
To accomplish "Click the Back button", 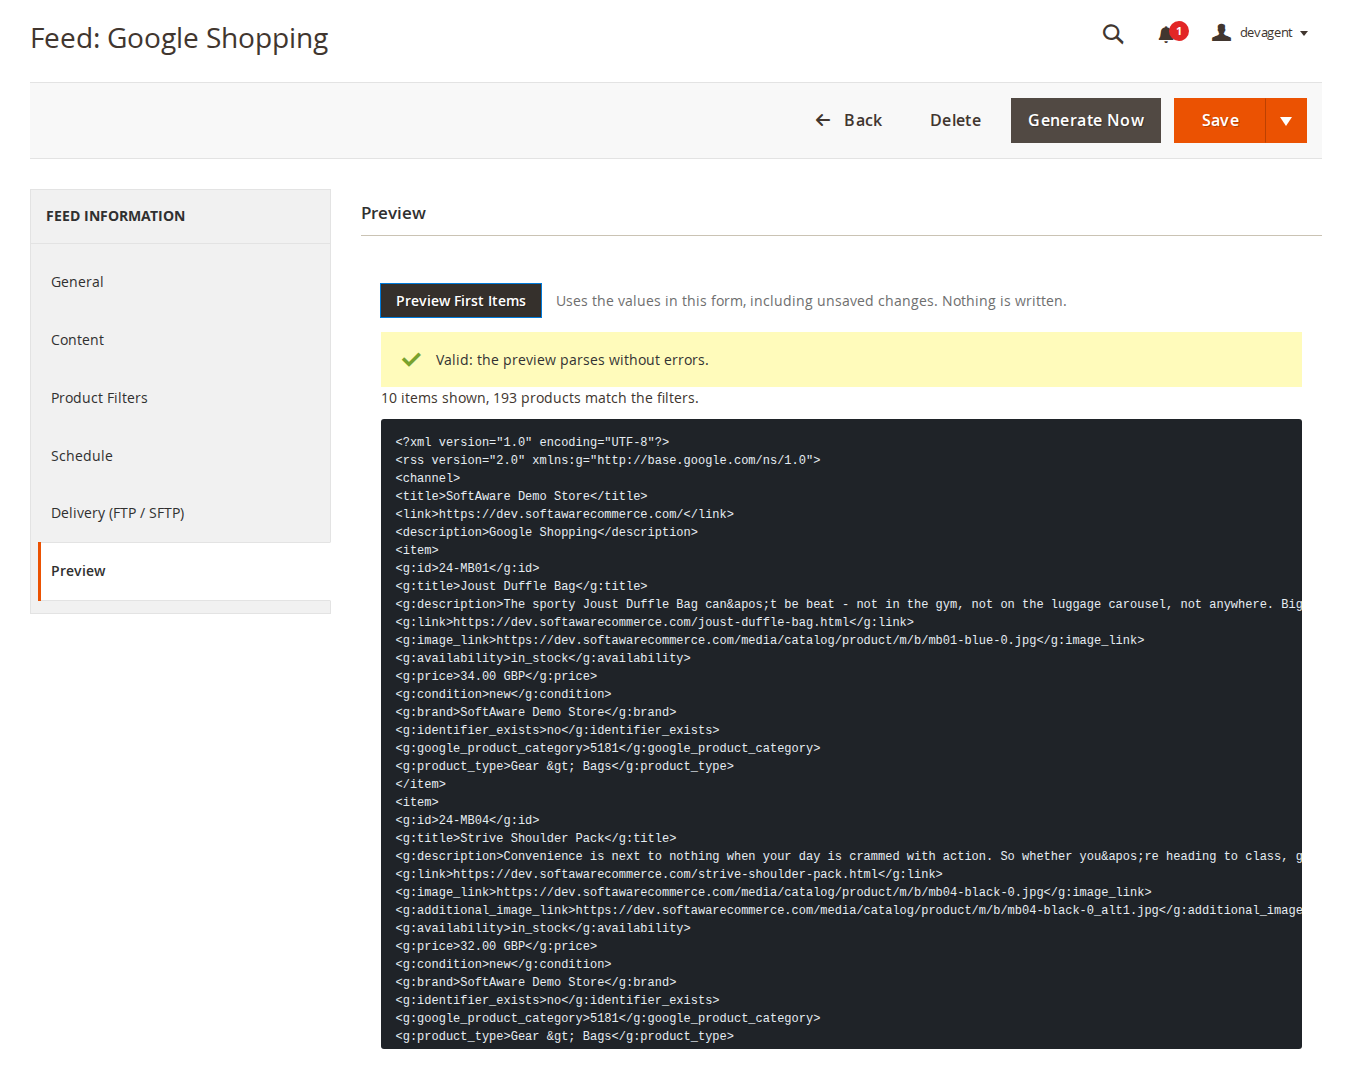I will (848, 121).
